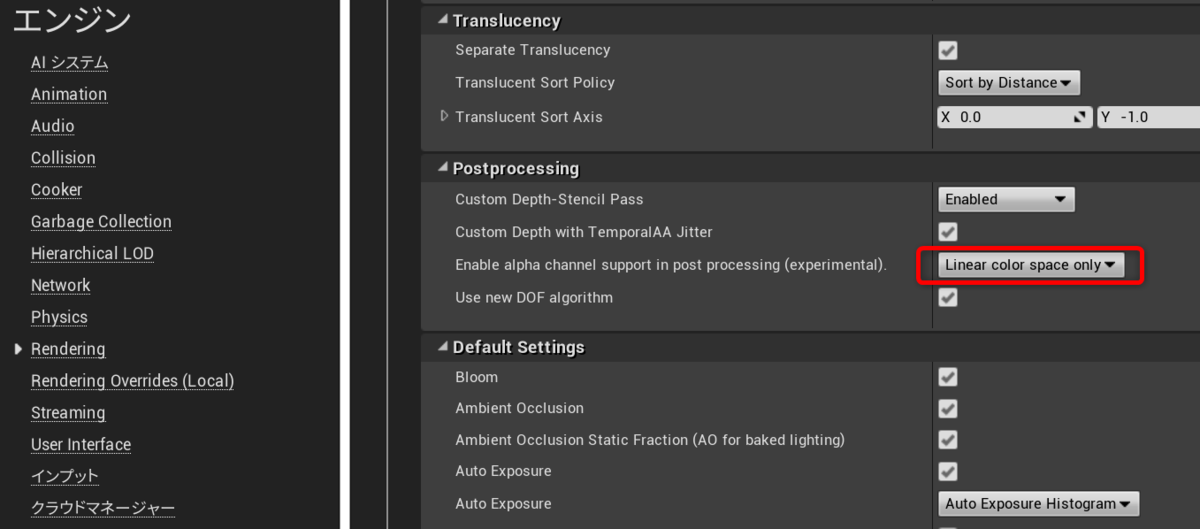Open Translucent Sort Policy dropdown
1200x529 pixels.
[x=1008, y=83]
